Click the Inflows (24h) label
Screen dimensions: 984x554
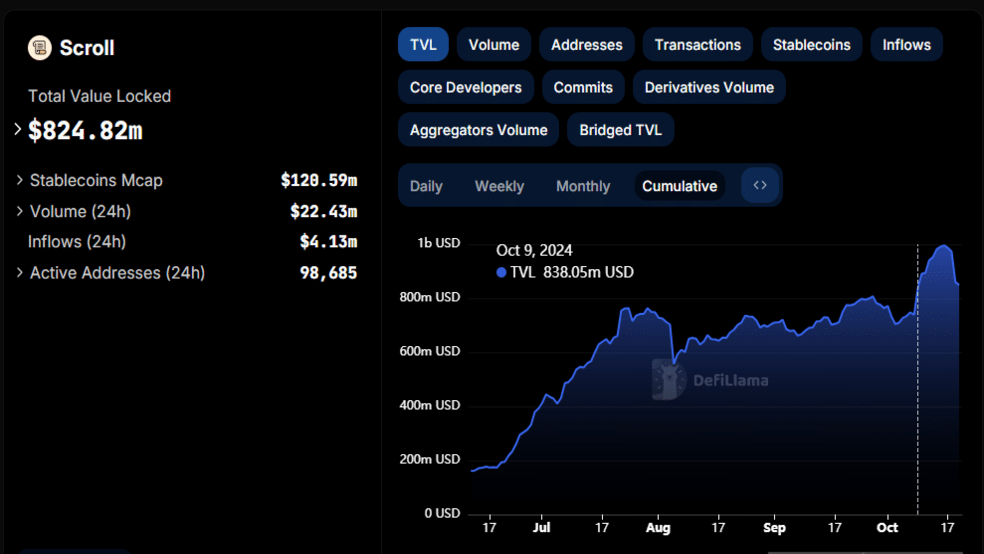coord(77,242)
